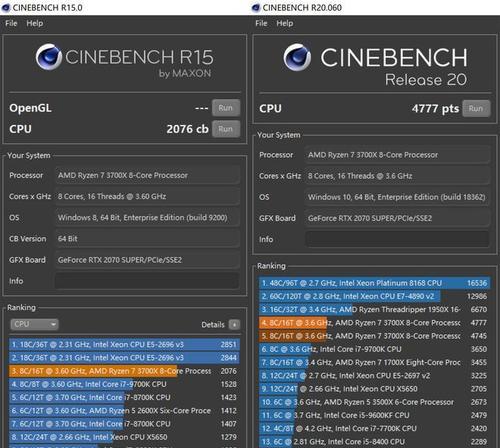Select R15 GFX Board GeForce RTX 2070 SUPER field
Viewport: 500px width, 448px height.
[x=147, y=260]
